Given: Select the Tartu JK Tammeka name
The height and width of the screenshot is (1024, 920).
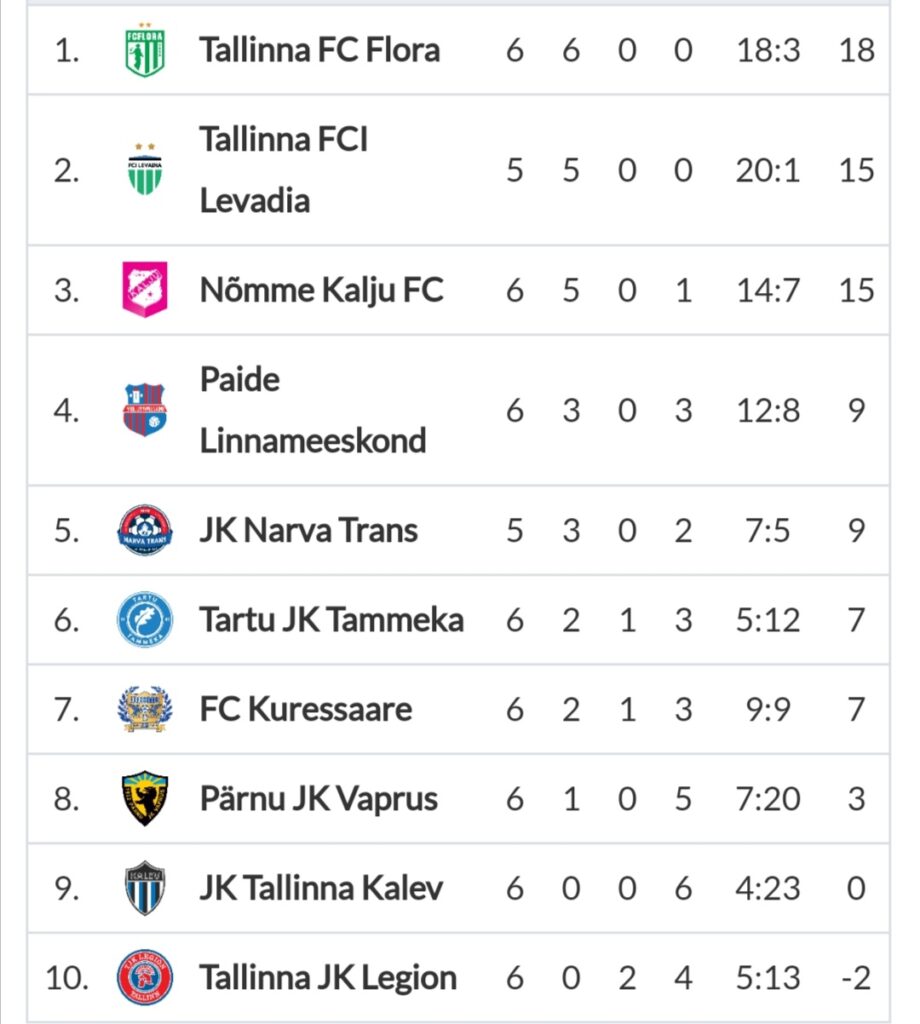Looking at the screenshot, I should 332,619.
